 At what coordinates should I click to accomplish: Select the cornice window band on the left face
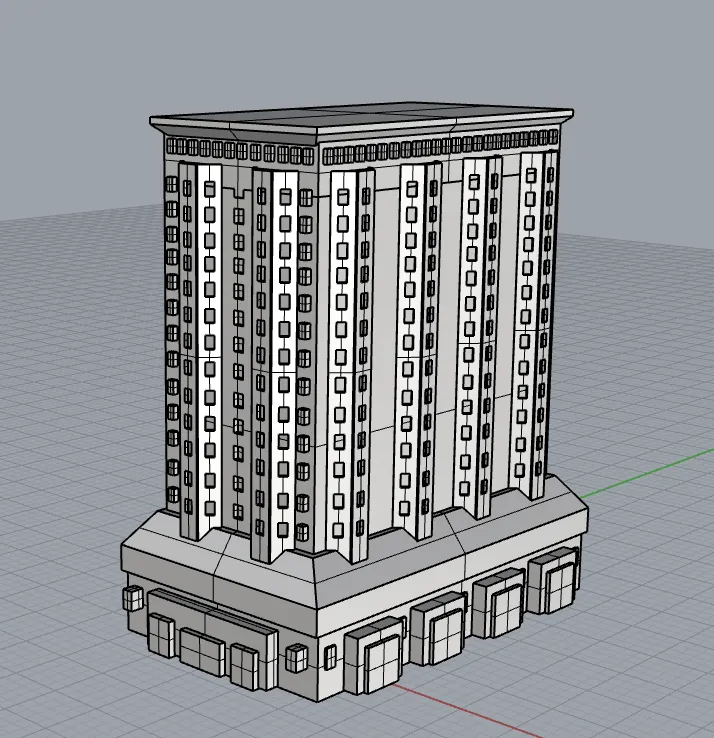click(240, 152)
